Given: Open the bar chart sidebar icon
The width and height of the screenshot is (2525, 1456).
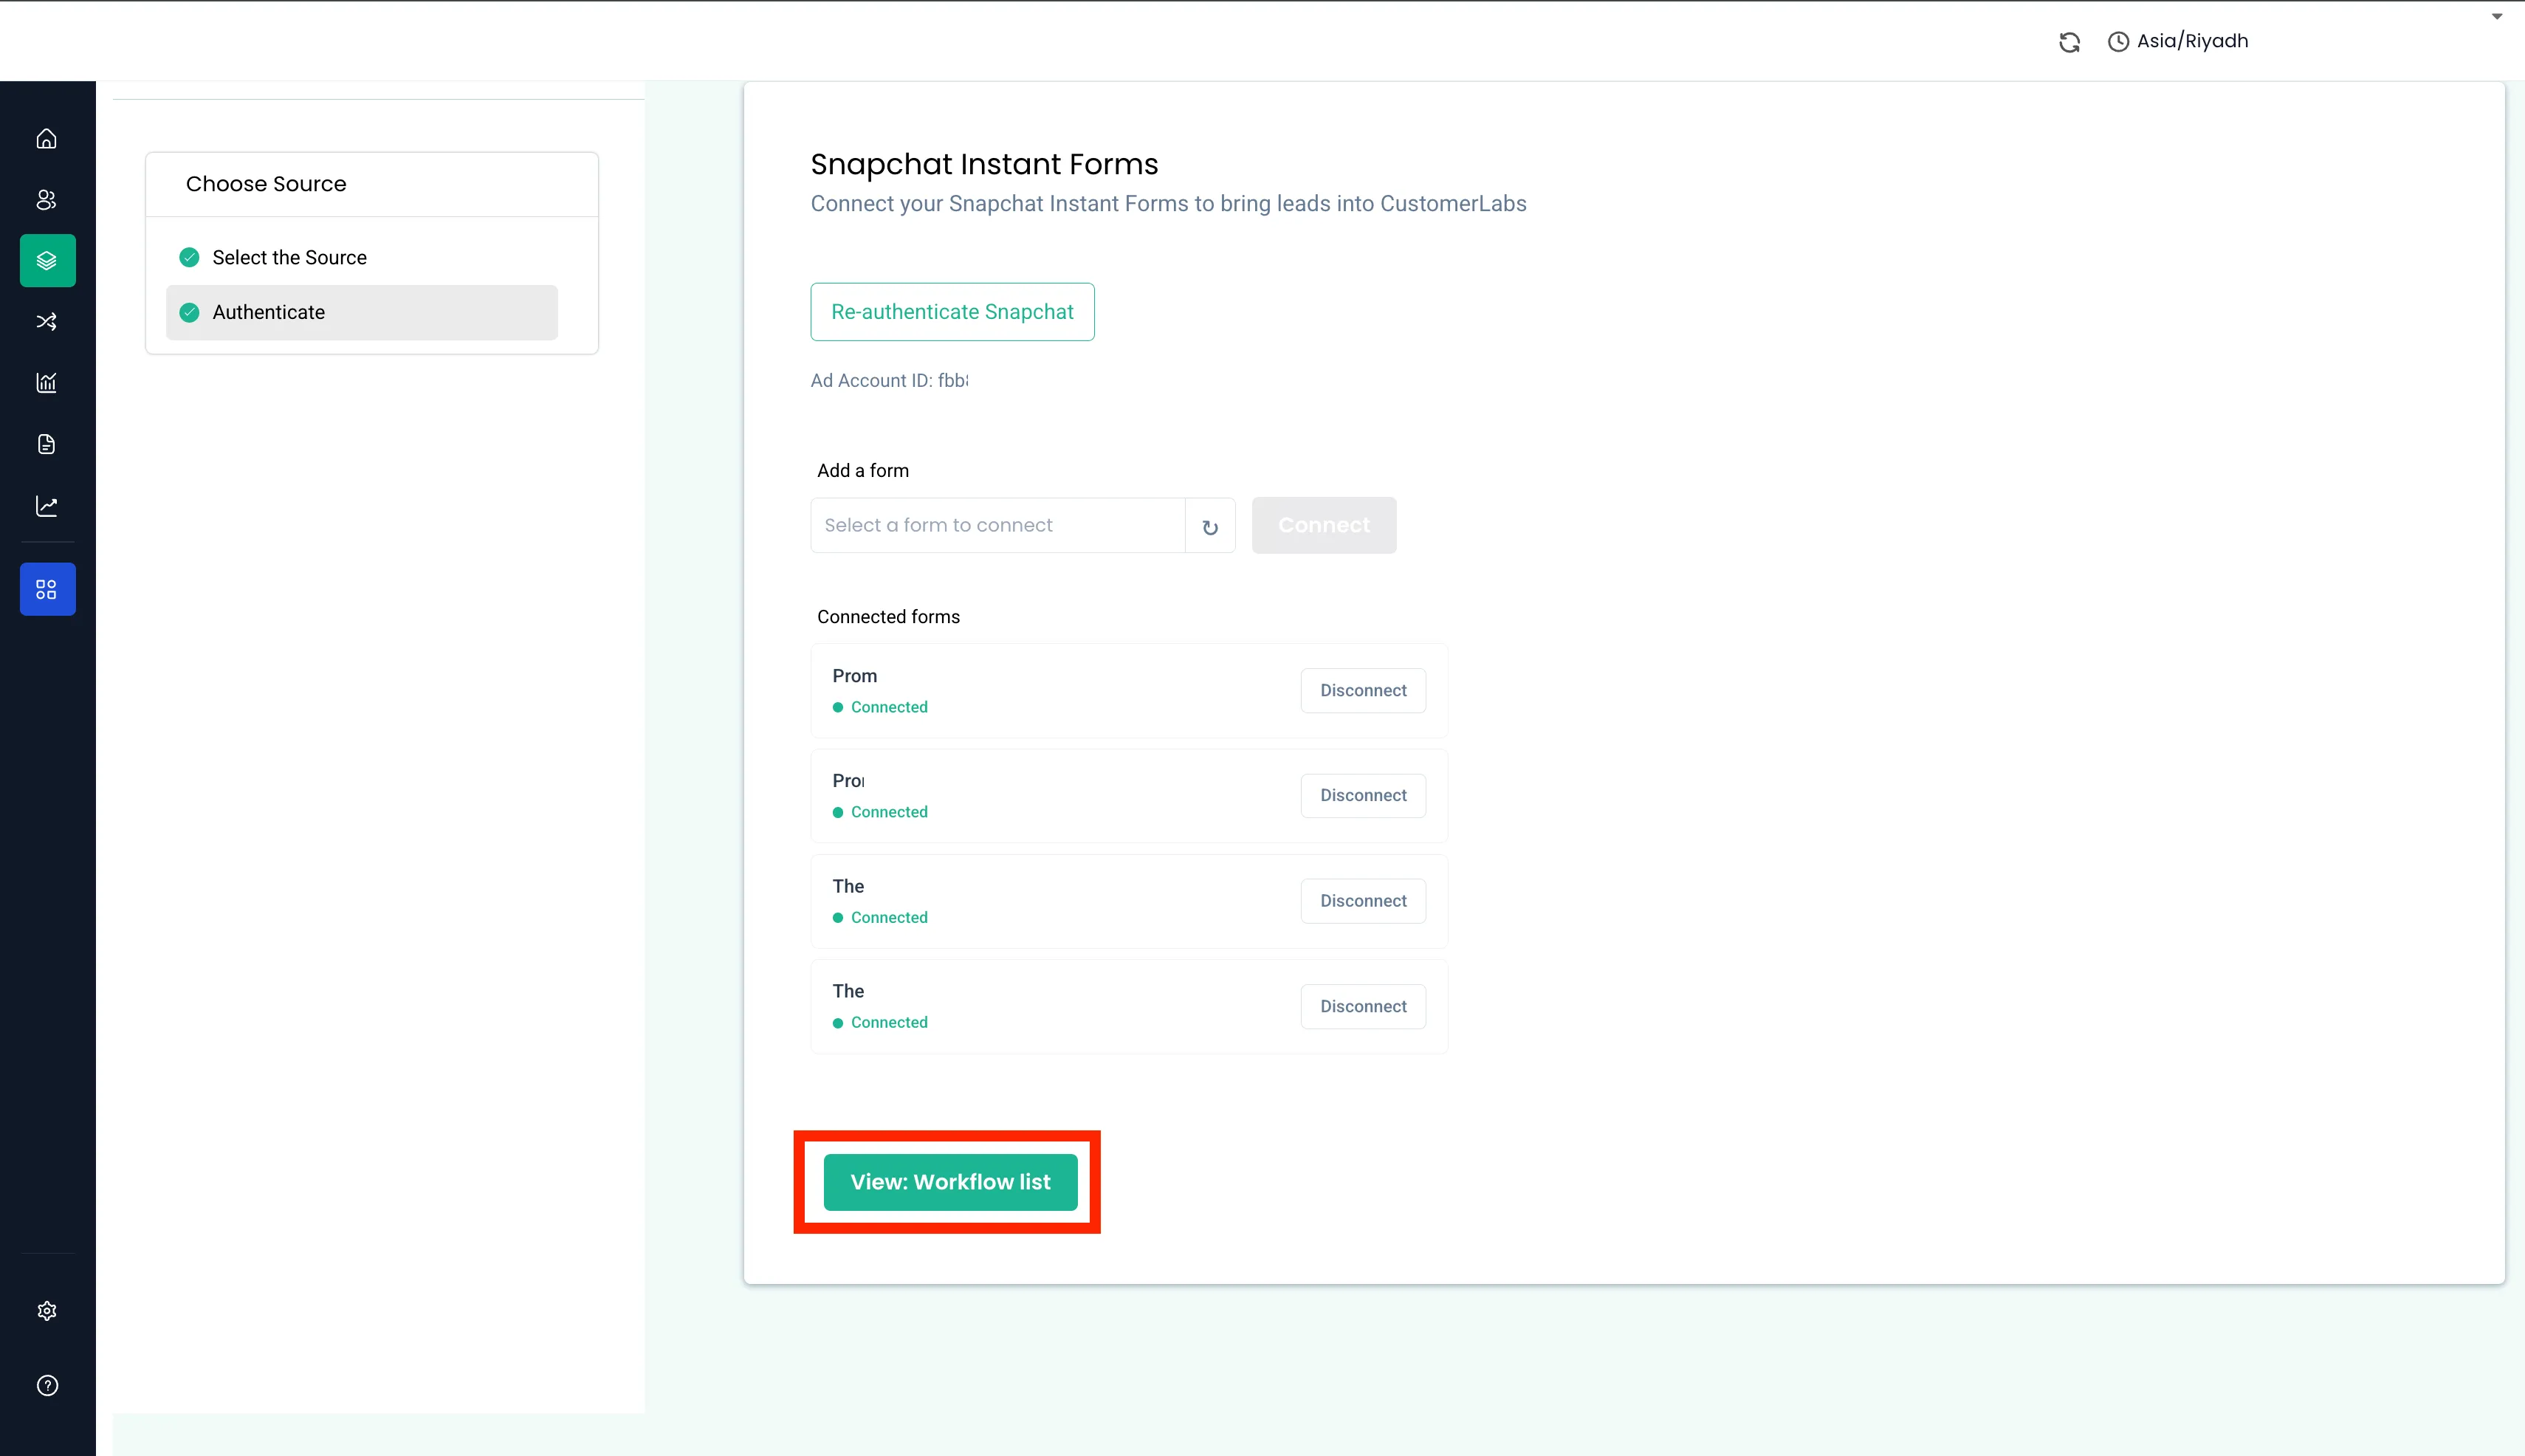Looking at the screenshot, I should pyautogui.click(x=47, y=383).
